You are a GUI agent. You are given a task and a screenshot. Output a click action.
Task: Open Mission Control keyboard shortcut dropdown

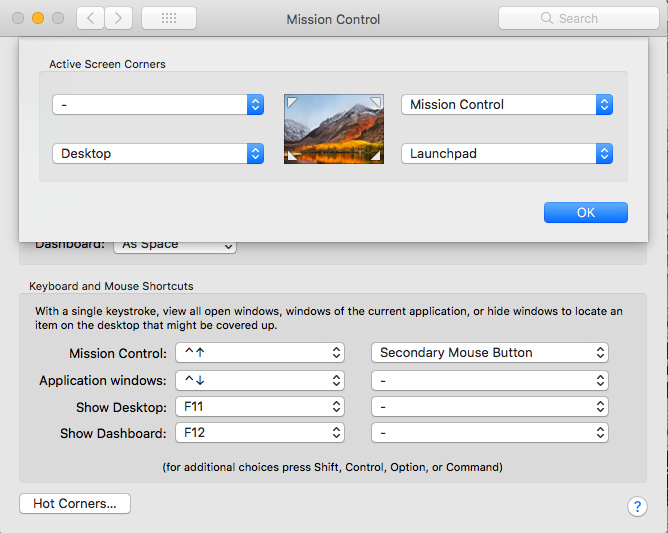click(260, 352)
